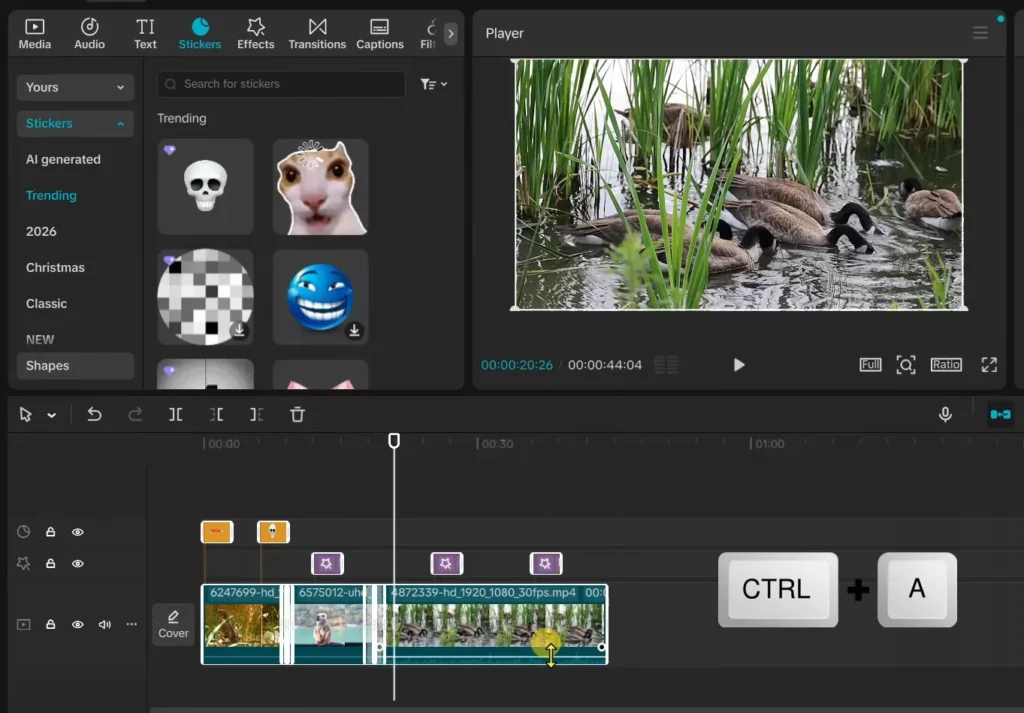Click the Cover button
Image resolution: width=1024 pixels, height=713 pixels.
tap(173, 624)
